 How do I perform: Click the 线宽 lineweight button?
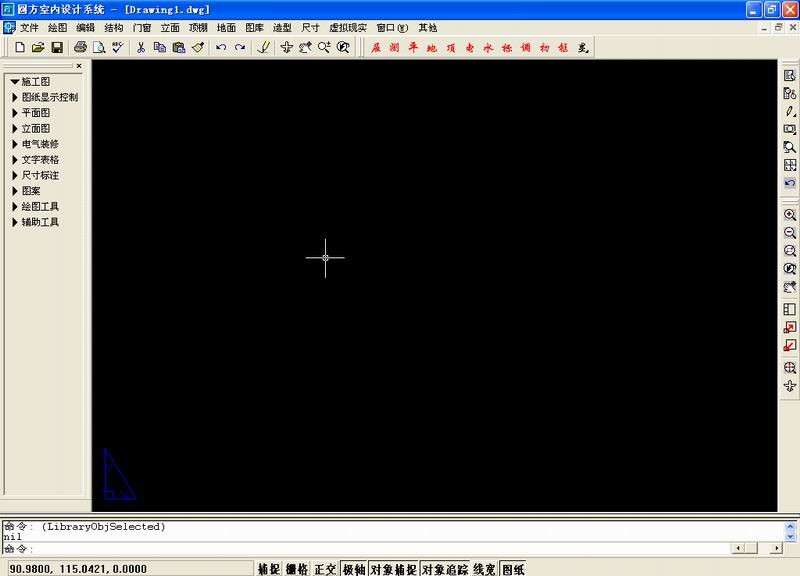click(x=484, y=569)
